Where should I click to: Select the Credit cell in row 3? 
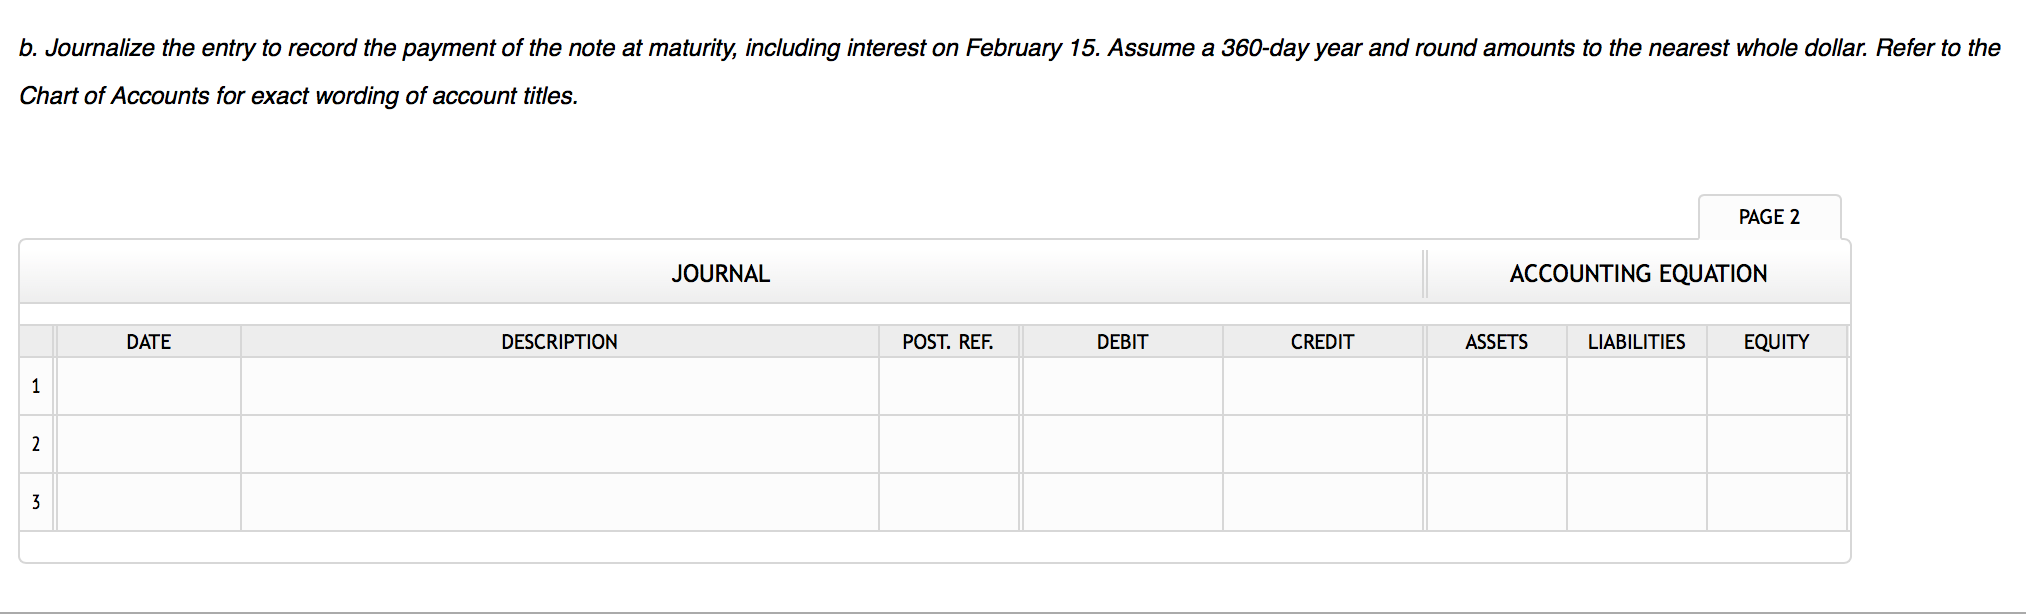point(1322,502)
